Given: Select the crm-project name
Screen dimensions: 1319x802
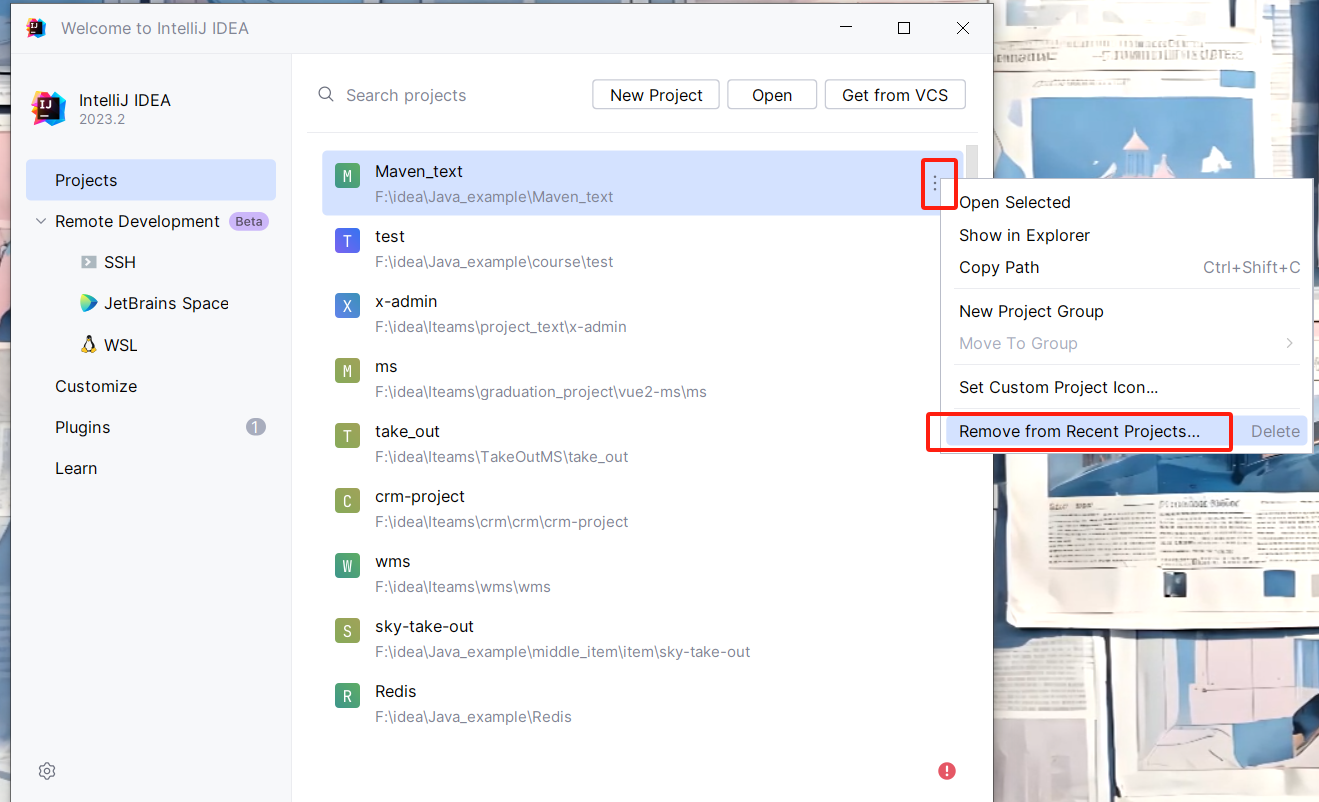Looking at the screenshot, I should pos(420,496).
